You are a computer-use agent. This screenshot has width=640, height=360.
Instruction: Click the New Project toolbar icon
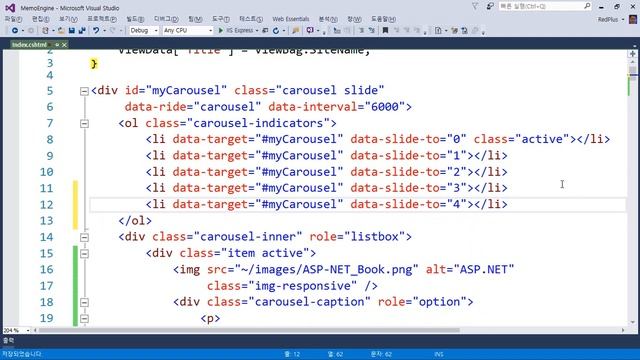[45, 31]
